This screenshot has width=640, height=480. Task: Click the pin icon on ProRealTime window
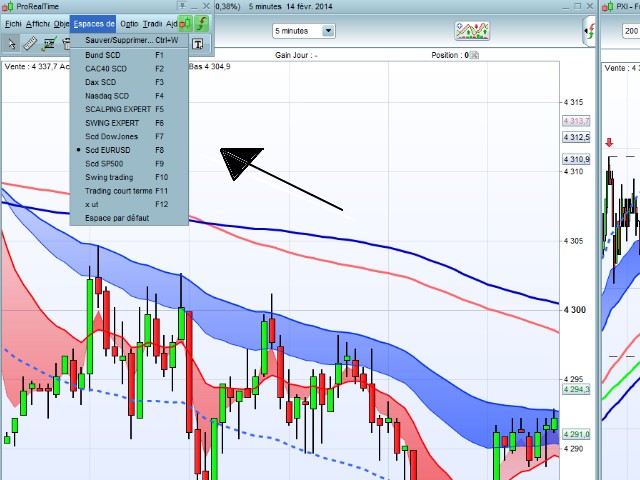coord(182,6)
